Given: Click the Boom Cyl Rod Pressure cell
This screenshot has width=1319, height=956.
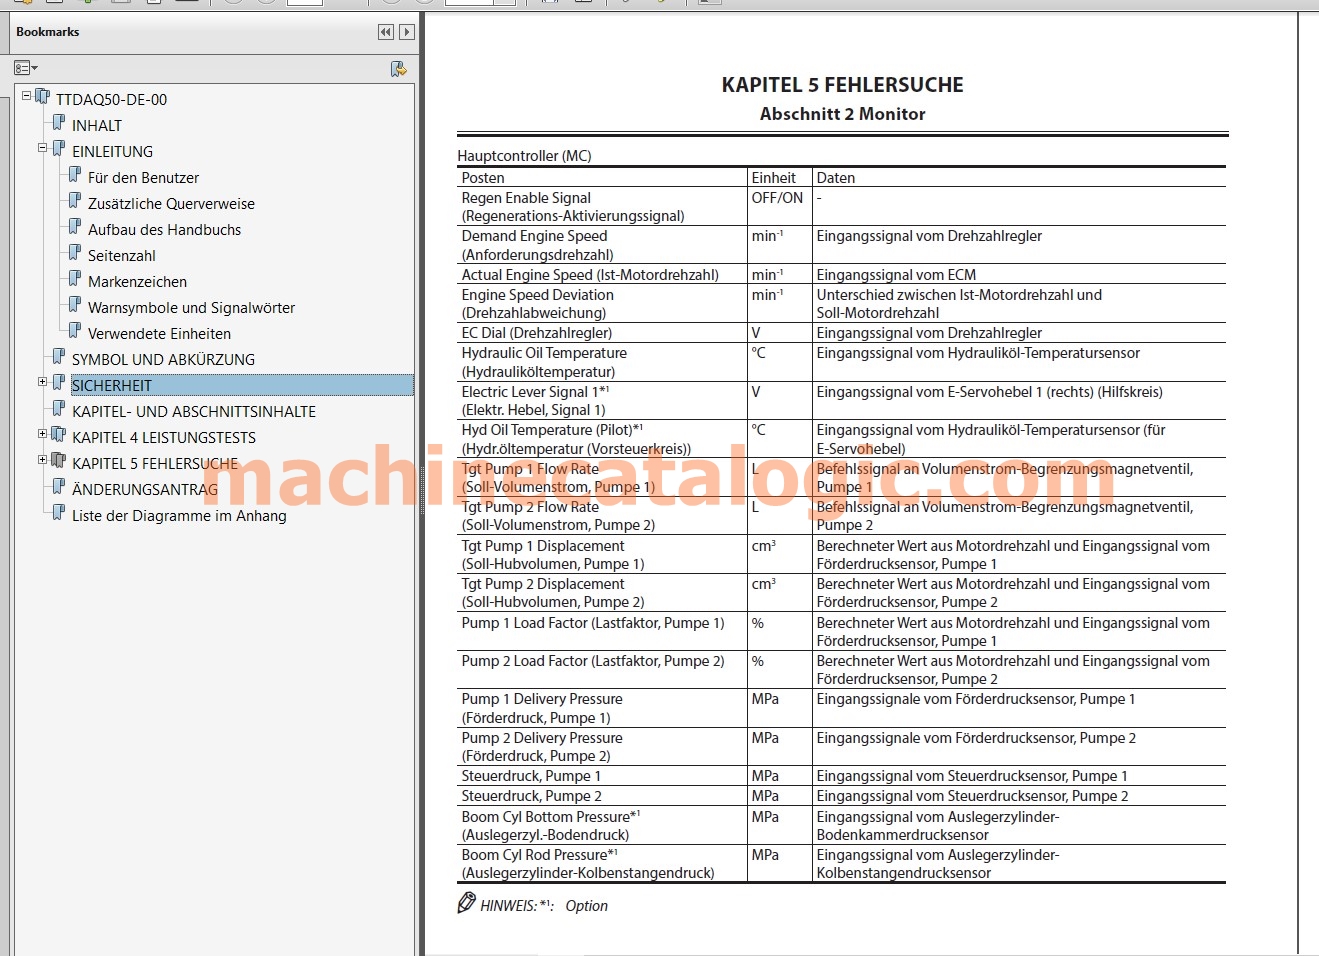Looking at the screenshot, I should click(602, 864).
